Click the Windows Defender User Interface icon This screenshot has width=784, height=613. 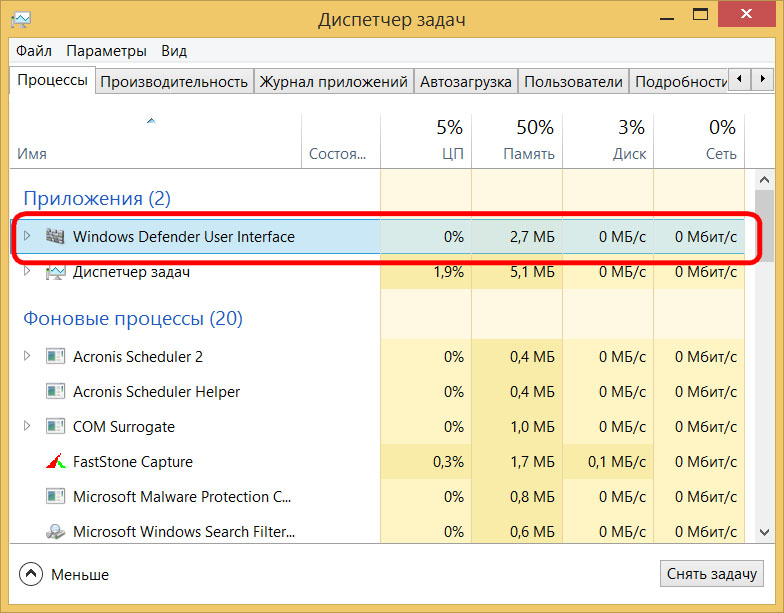[55, 236]
